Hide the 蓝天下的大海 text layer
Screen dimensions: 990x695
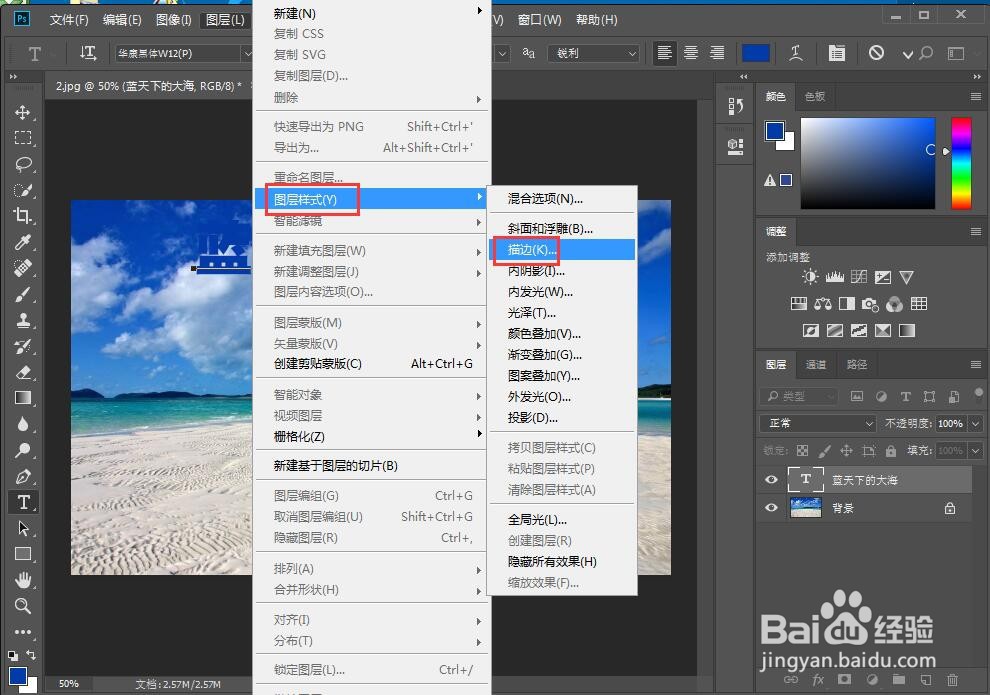point(771,479)
